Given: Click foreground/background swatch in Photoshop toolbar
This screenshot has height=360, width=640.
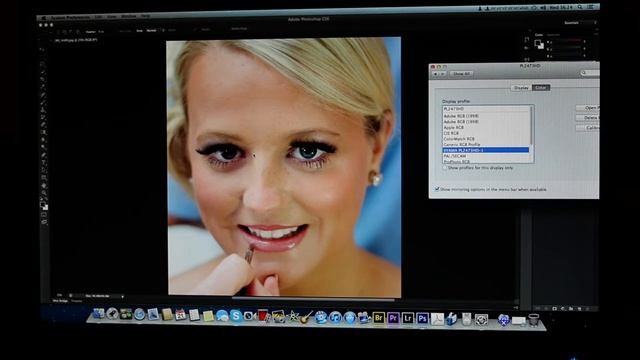Looking at the screenshot, I should click(x=44, y=205).
